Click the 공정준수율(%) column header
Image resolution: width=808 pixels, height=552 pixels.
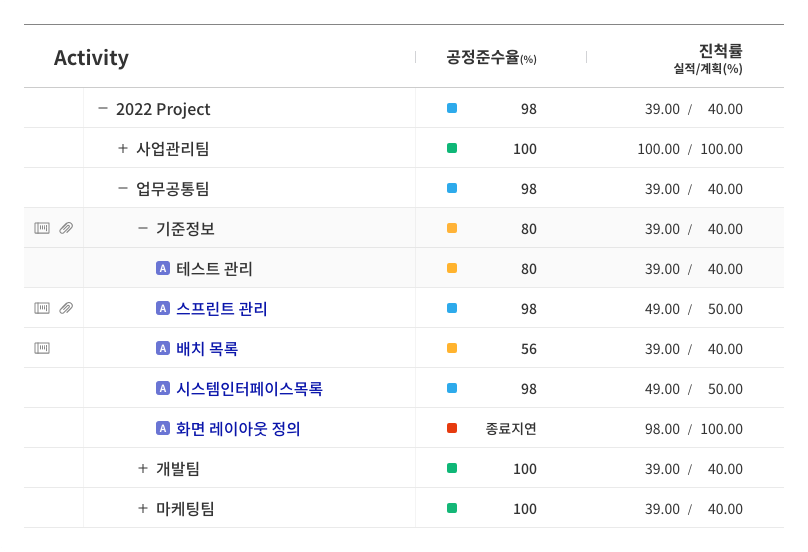491,57
